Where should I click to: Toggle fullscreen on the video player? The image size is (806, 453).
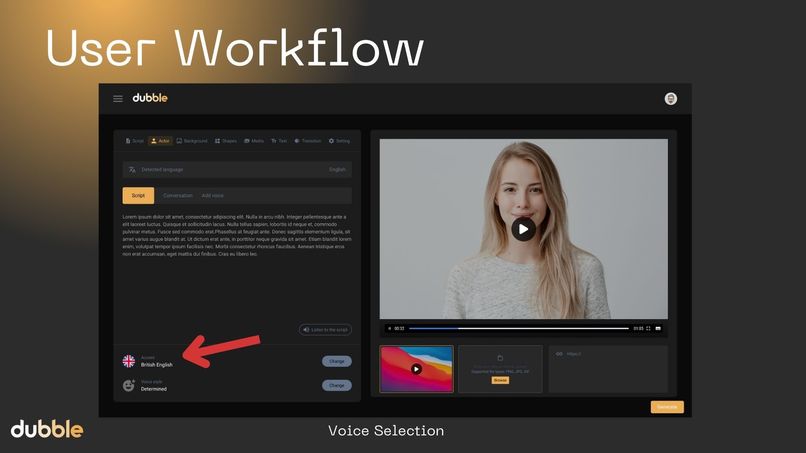(x=648, y=328)
